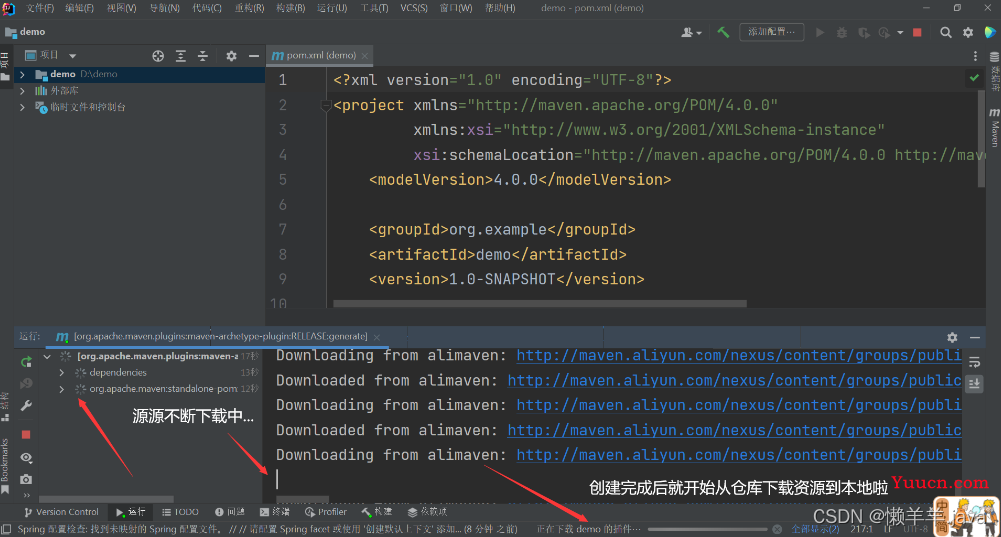Open the Maven tool window on right strip
The height and width of the screenshot is (537, 1001).
coord(994,128)
